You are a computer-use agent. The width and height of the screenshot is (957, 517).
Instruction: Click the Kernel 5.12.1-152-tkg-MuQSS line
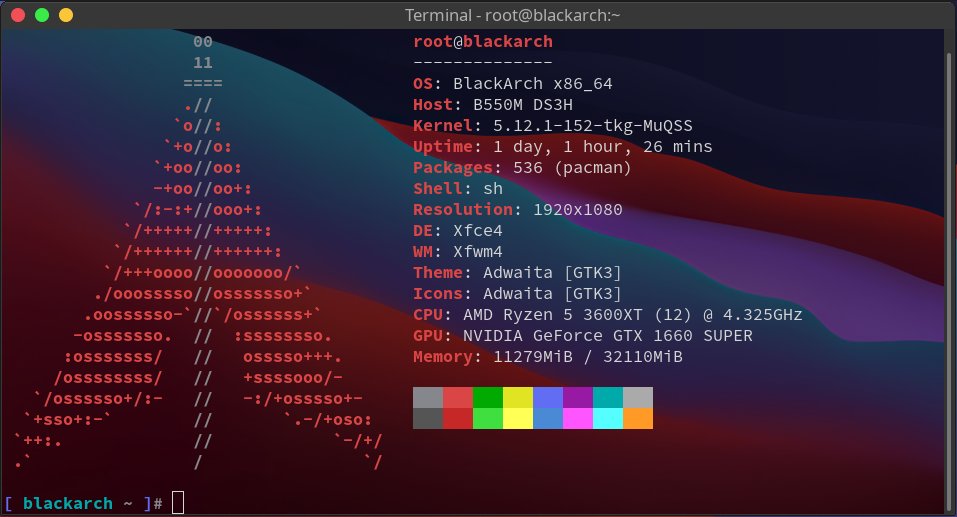coord(553,126)
